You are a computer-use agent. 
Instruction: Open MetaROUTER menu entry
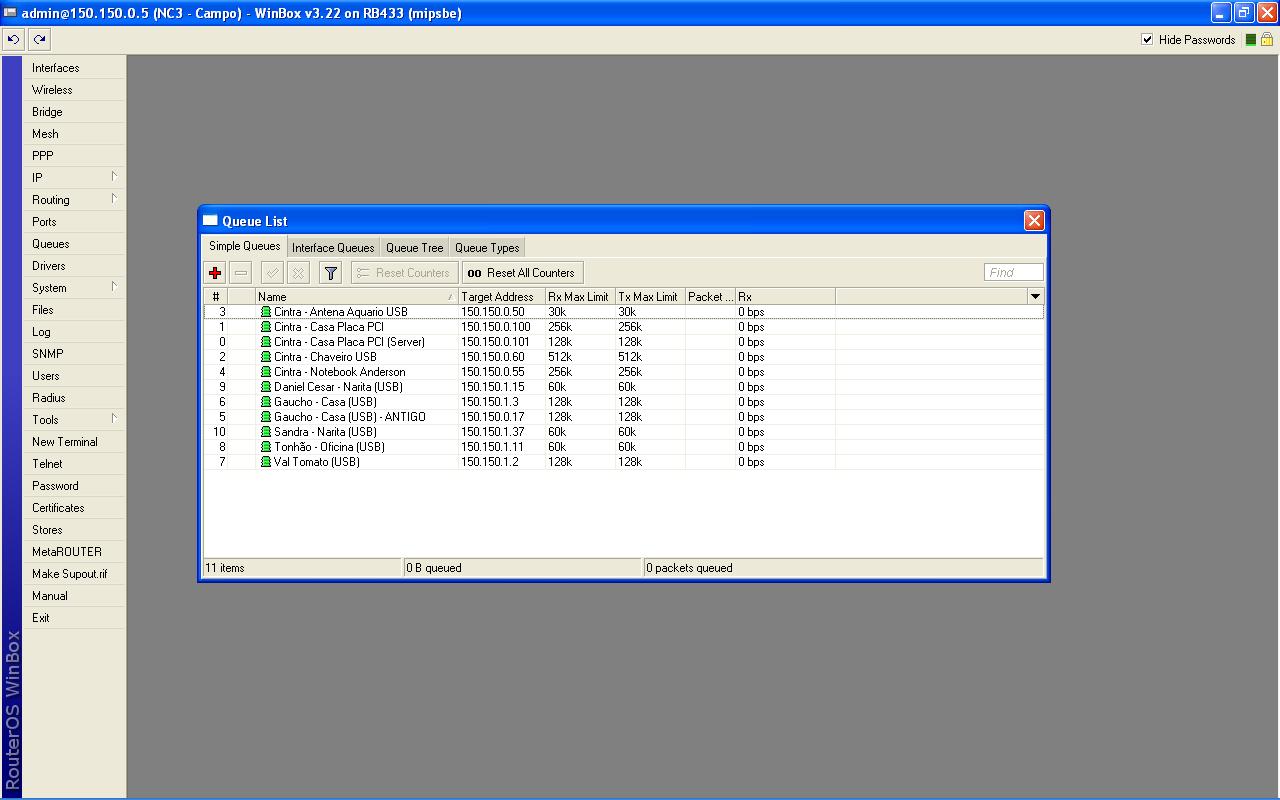coord(75,552)
